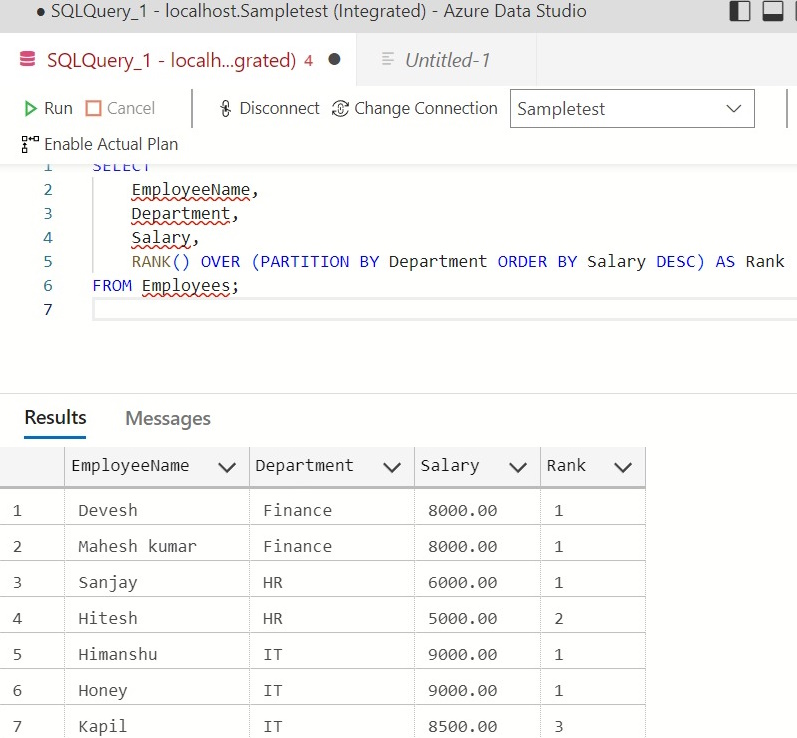The width and height of the screenshot is (797, 738).
Task: Toggle the bottom panel layout icon
Action: [773, 12]
